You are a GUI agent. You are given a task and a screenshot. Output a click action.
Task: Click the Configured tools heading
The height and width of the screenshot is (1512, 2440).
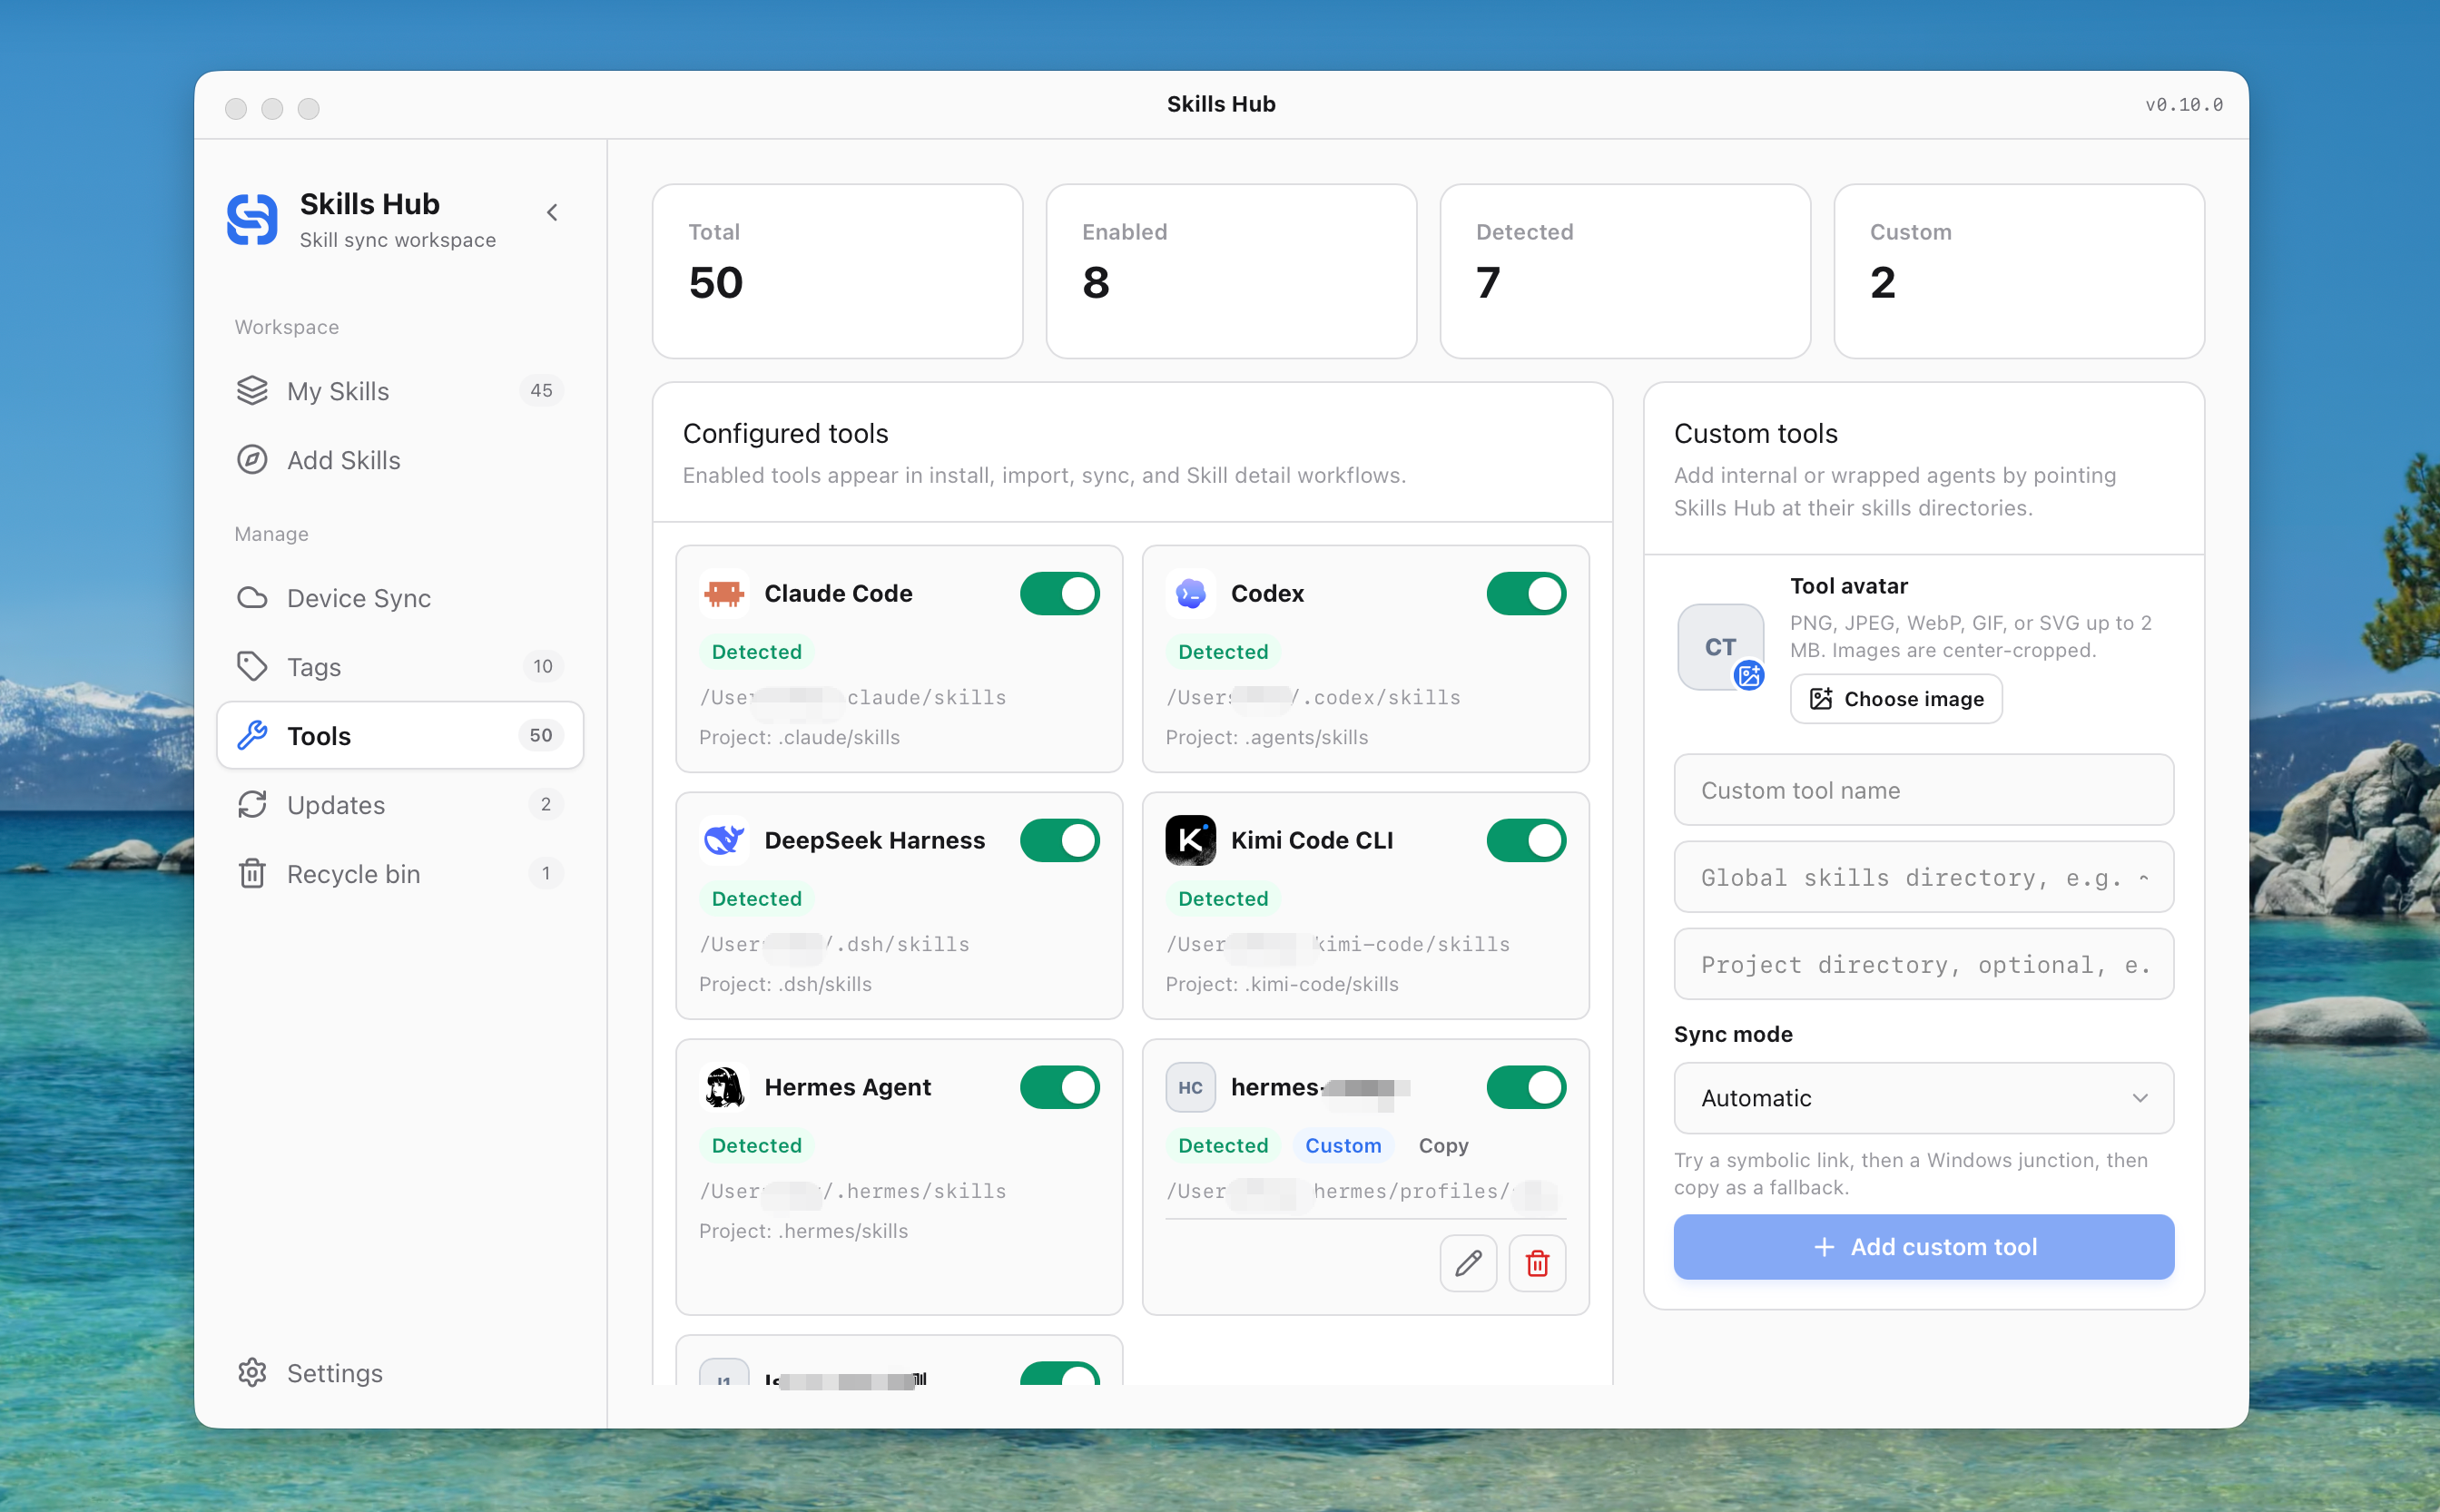click(x=785, y=434)
